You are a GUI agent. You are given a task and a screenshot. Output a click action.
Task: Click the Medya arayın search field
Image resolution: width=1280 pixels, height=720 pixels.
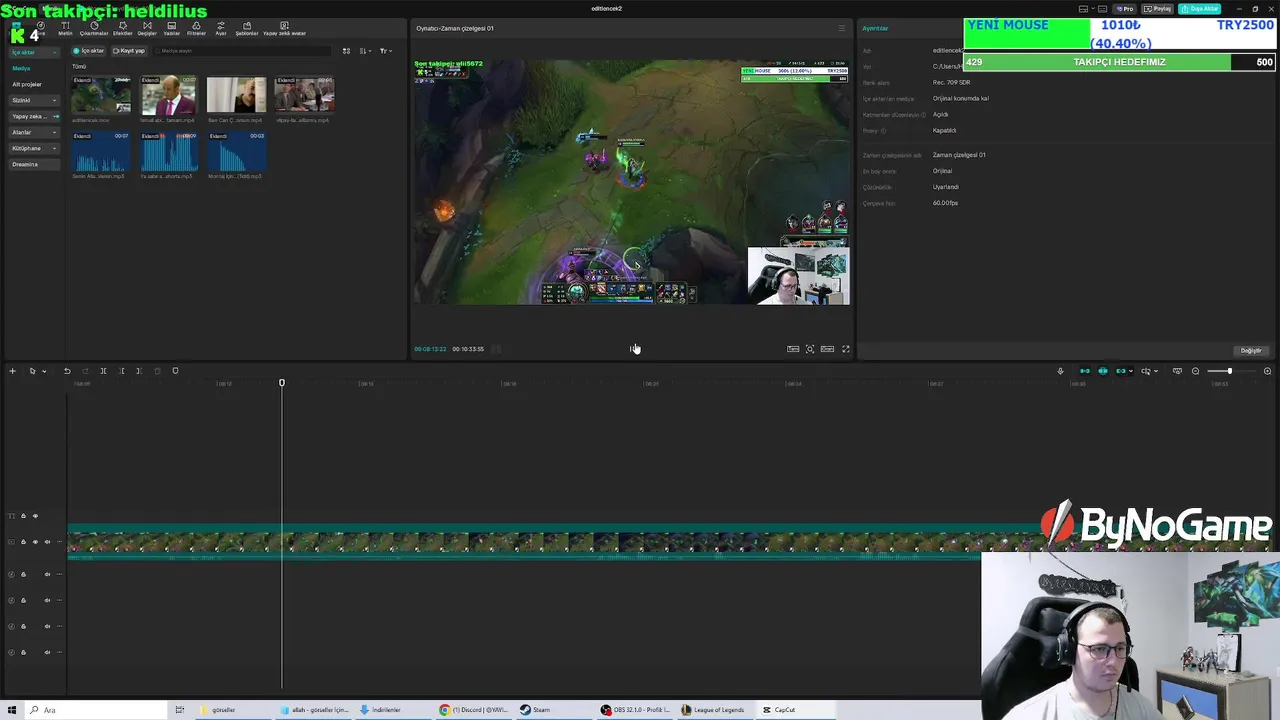240,51
